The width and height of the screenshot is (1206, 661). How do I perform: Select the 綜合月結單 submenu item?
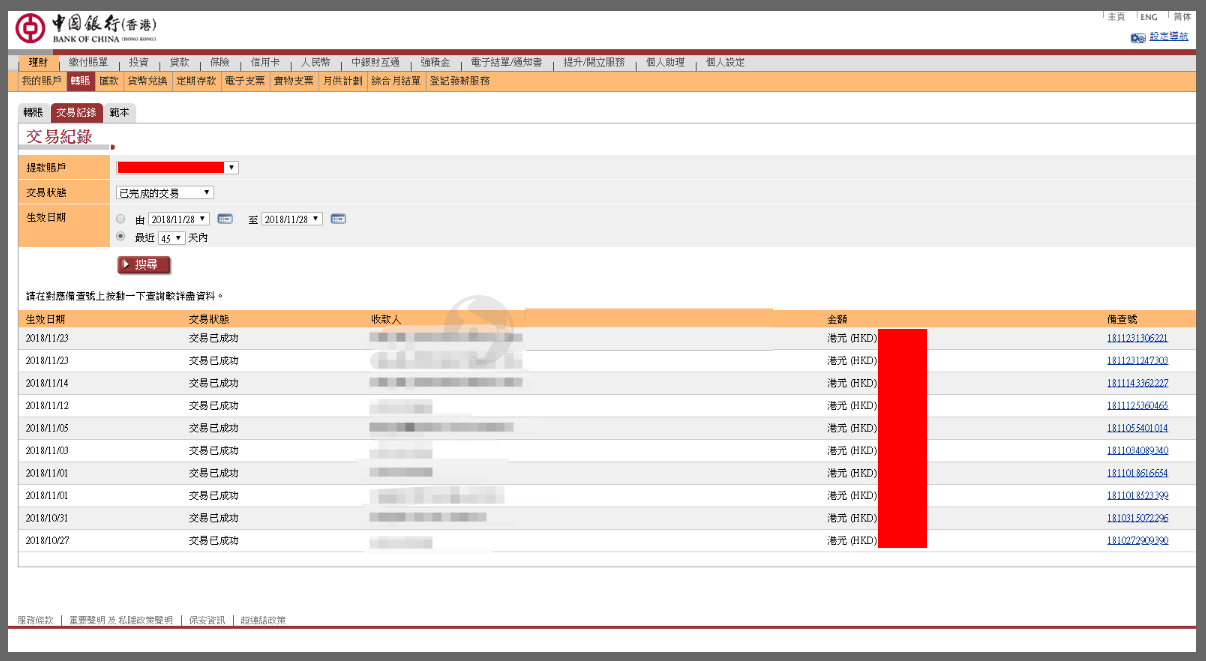click(x=396, y=81)
